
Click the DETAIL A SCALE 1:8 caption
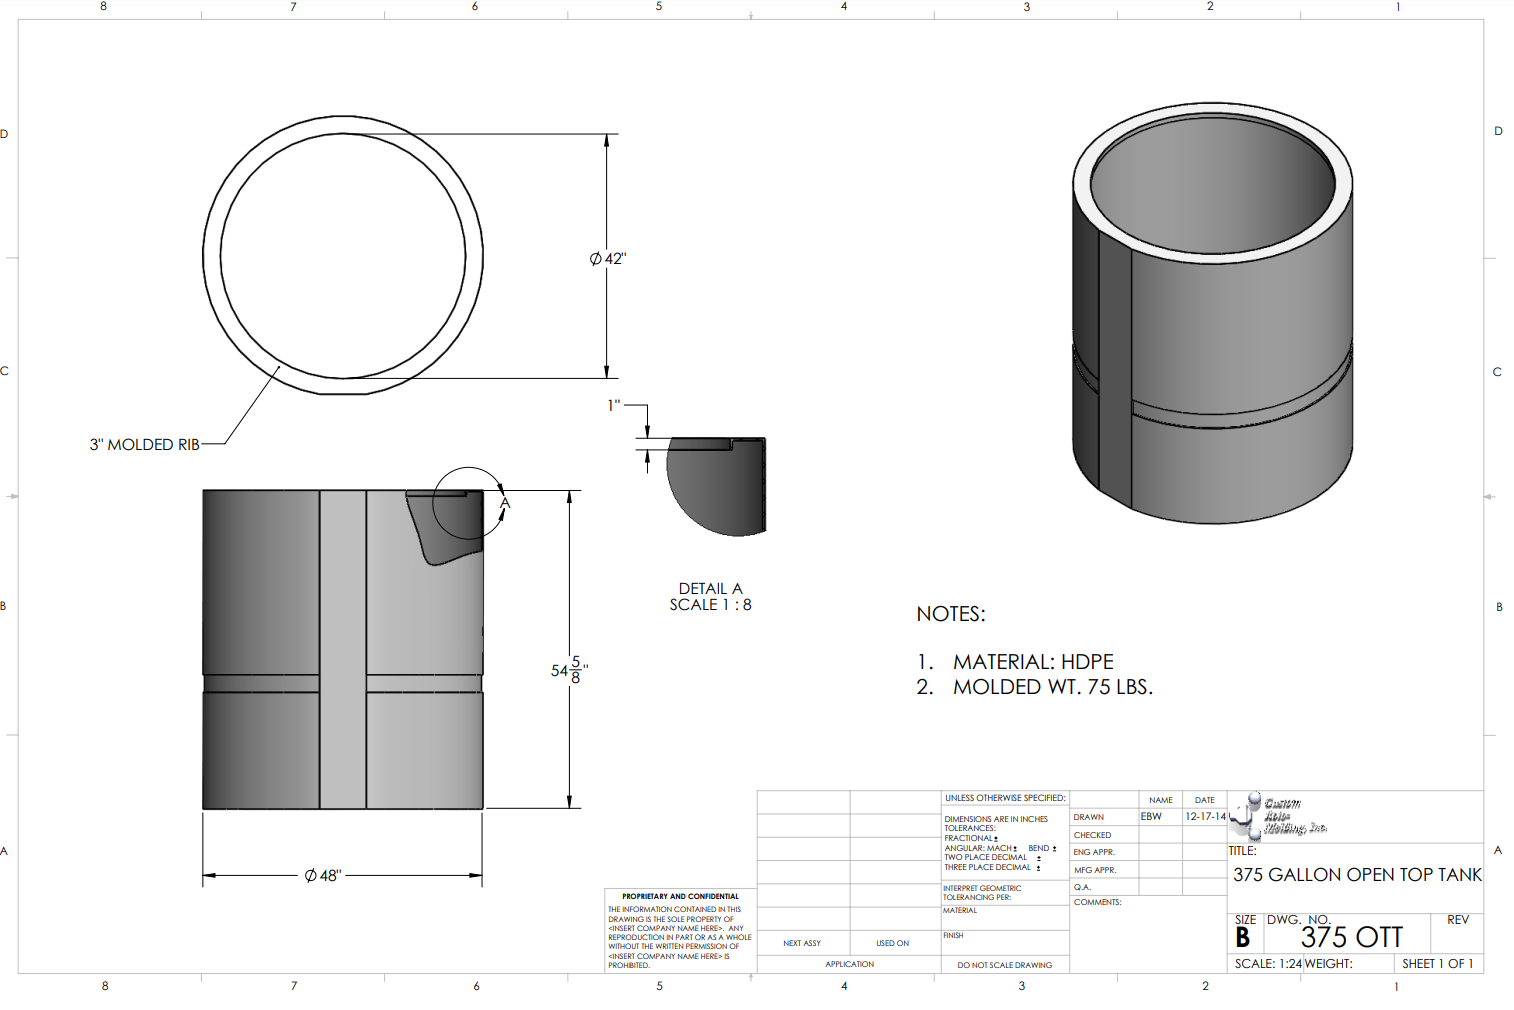710,597
